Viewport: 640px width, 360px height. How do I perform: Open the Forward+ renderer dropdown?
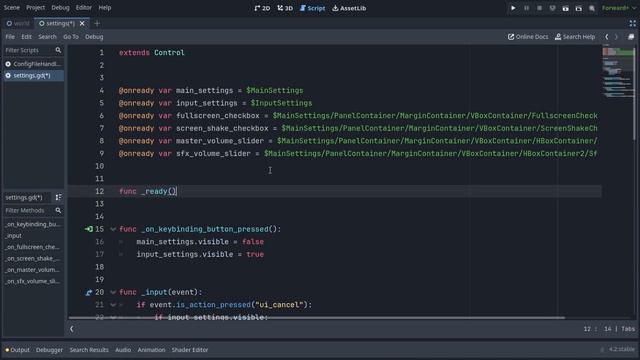[x=618, y=8]
